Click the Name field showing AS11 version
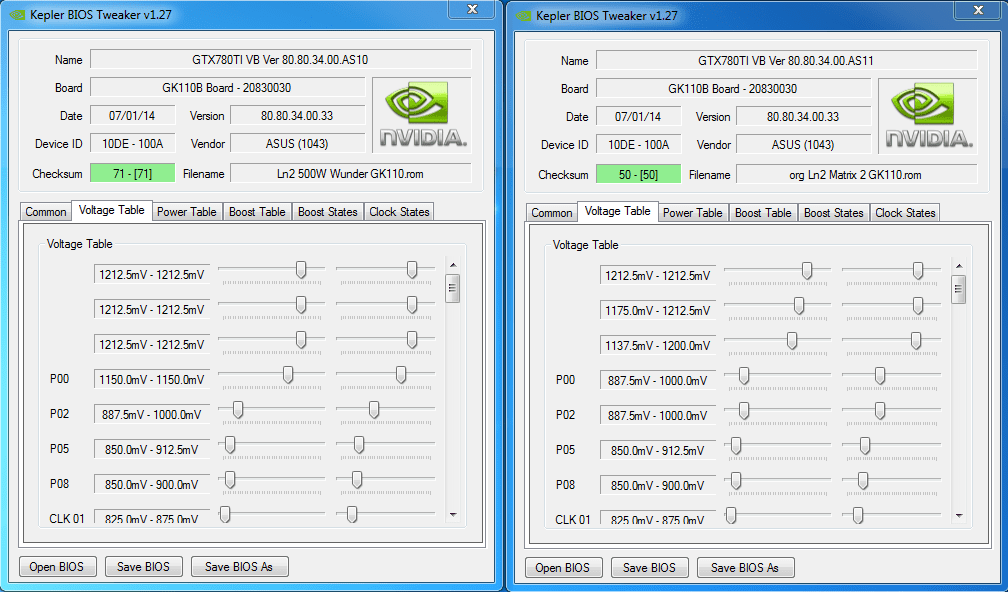 point(786,61)
